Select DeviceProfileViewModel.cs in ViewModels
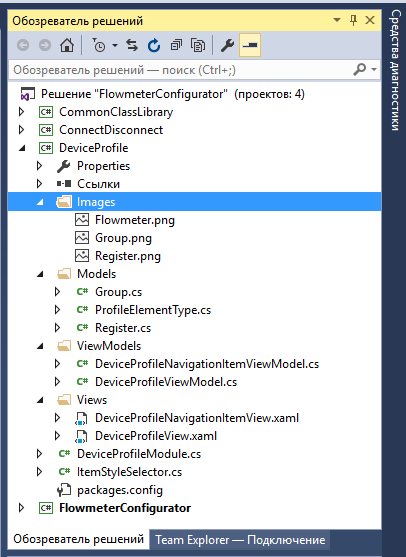The image size is (406, 557). (166, 382)
